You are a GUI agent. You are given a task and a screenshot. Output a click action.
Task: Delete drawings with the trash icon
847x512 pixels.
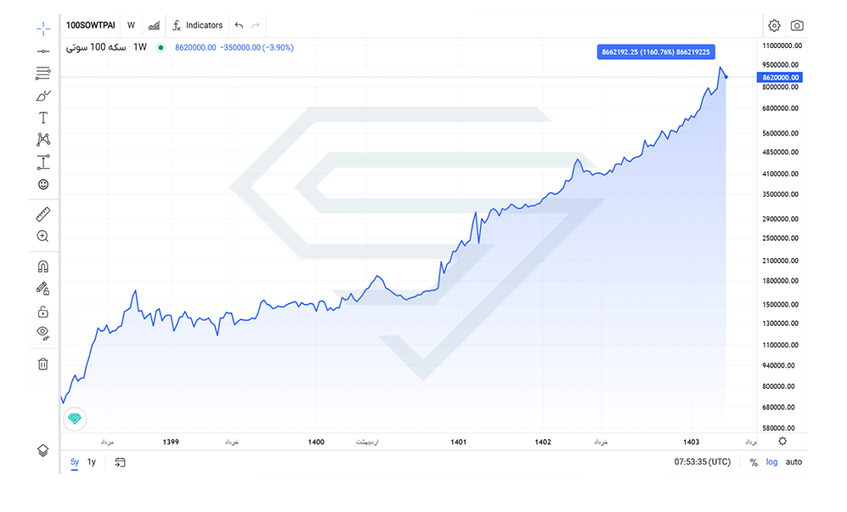(x=43, y=364)
